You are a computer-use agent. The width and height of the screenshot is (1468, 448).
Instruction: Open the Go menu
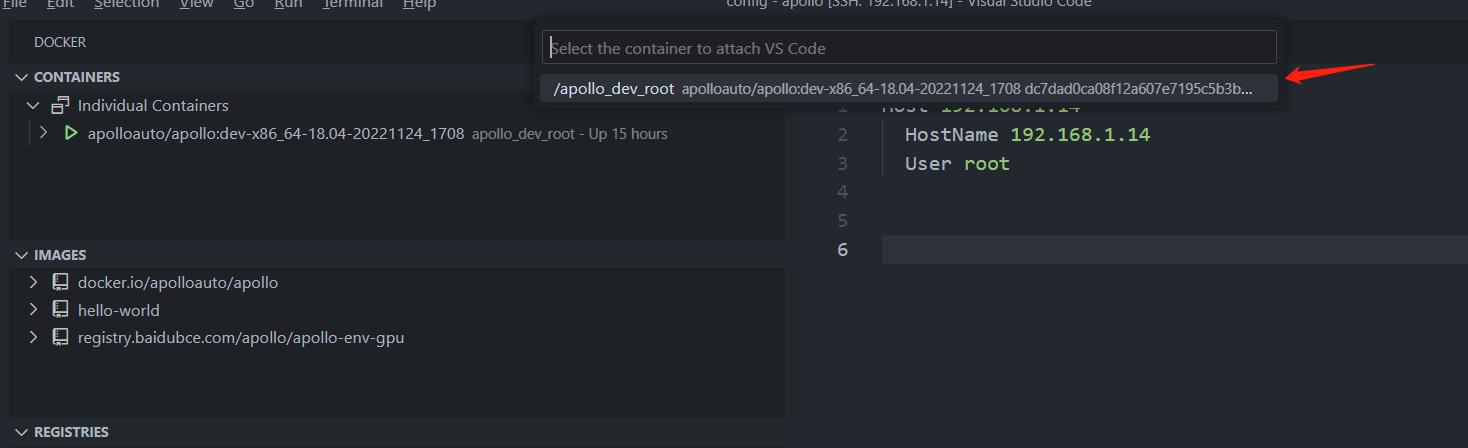pyautogui.click(x=244, y=4)
